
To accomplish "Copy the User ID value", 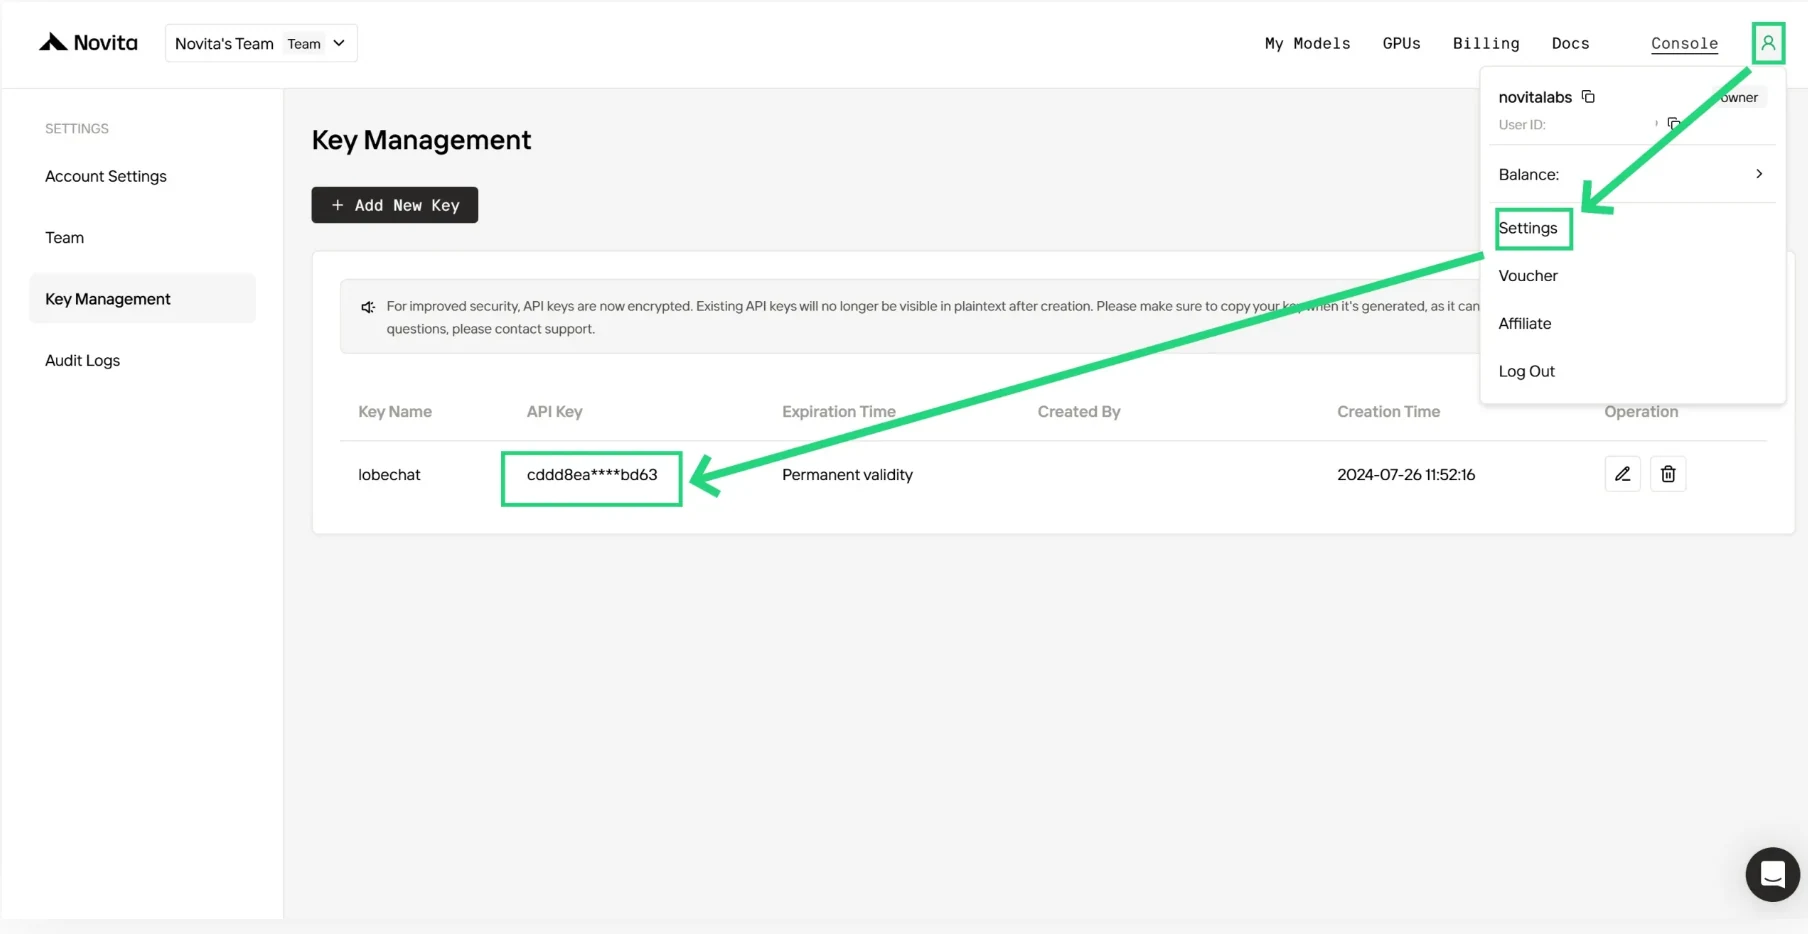I will click(x=1673, y=124).
